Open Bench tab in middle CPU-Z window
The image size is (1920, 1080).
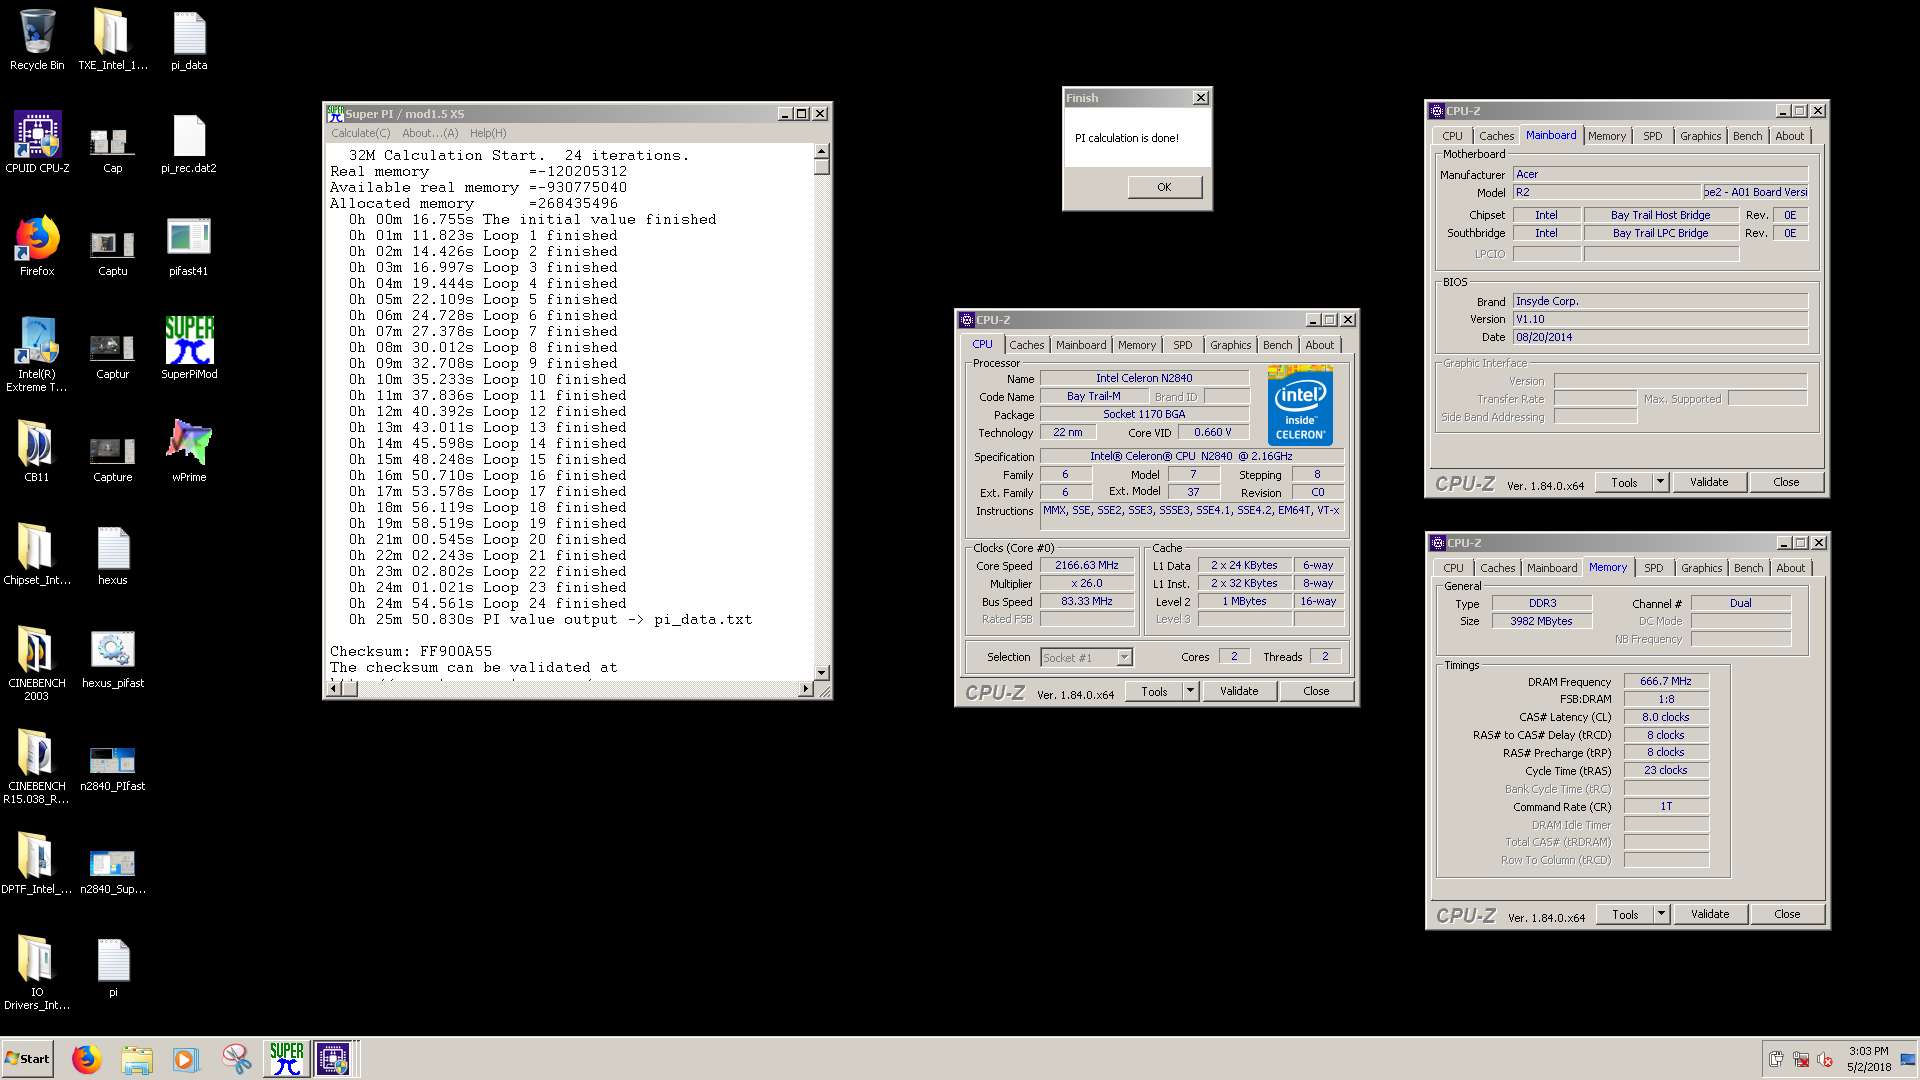pos(1277,345)
